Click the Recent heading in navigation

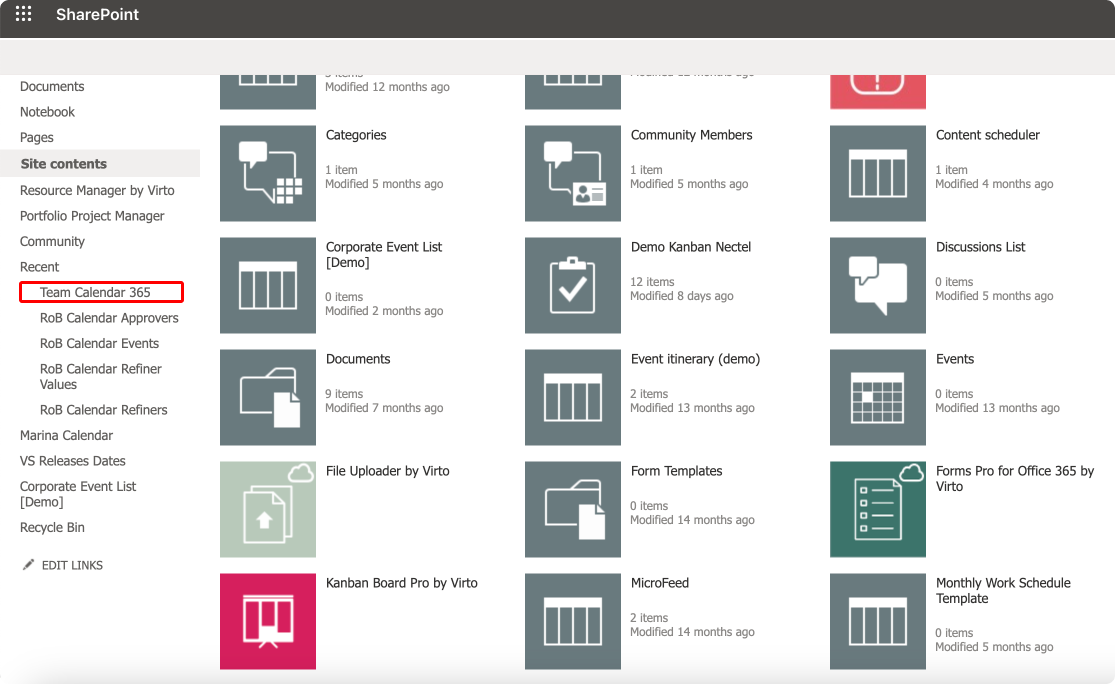(x=39, y=267)
